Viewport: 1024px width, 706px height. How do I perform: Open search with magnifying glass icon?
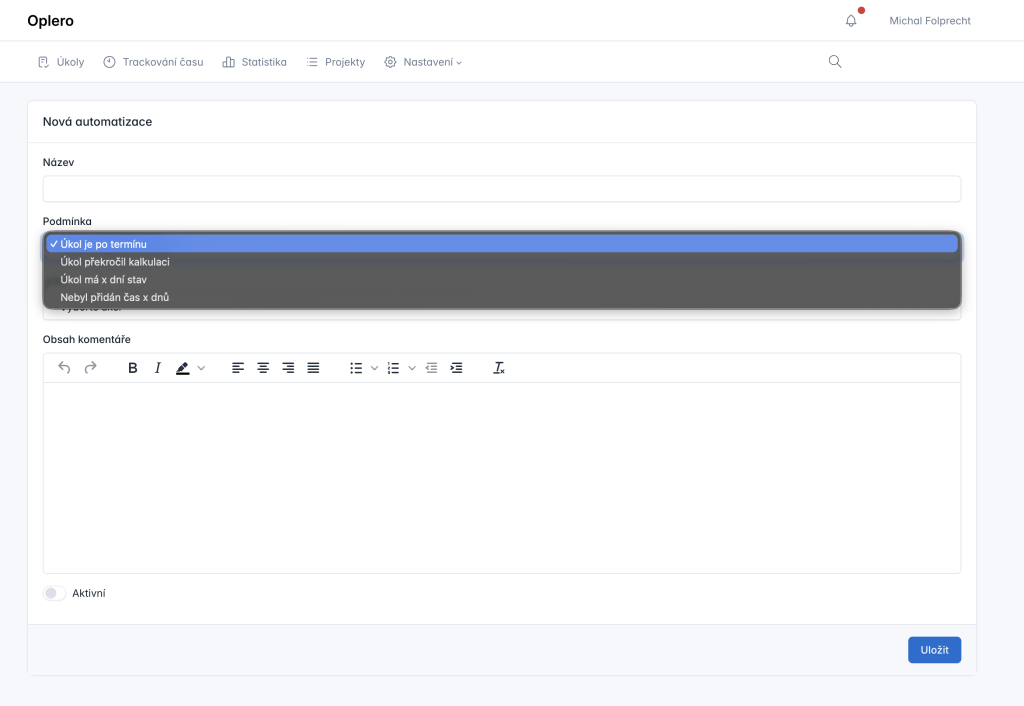tap(835, 62)
